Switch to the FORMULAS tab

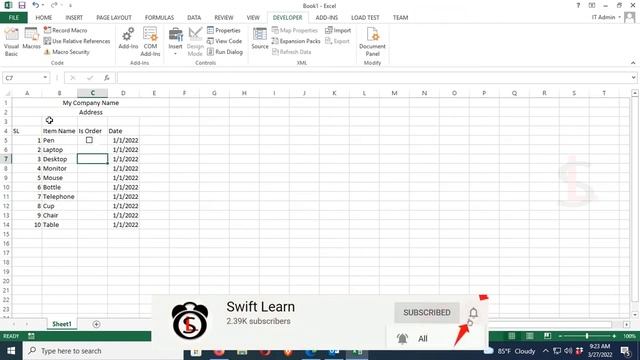click(159, 18)
